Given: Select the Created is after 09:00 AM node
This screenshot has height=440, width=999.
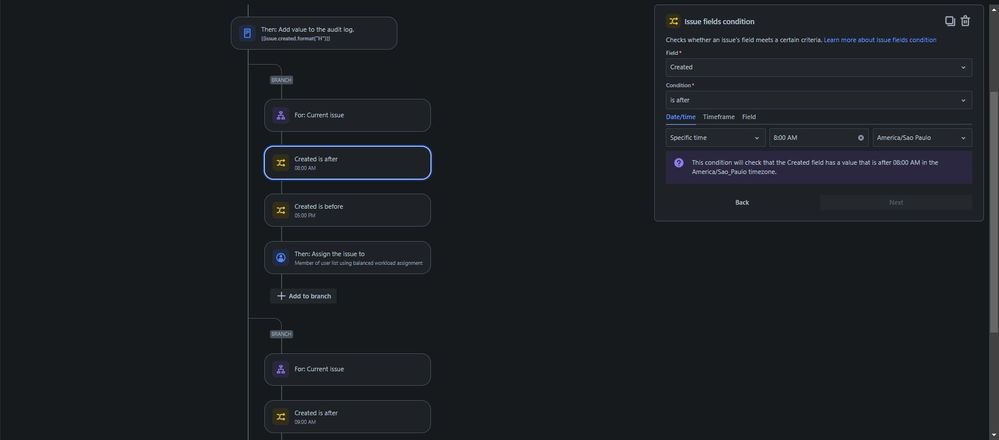Looking at the screenshot, I should (347, 417).
